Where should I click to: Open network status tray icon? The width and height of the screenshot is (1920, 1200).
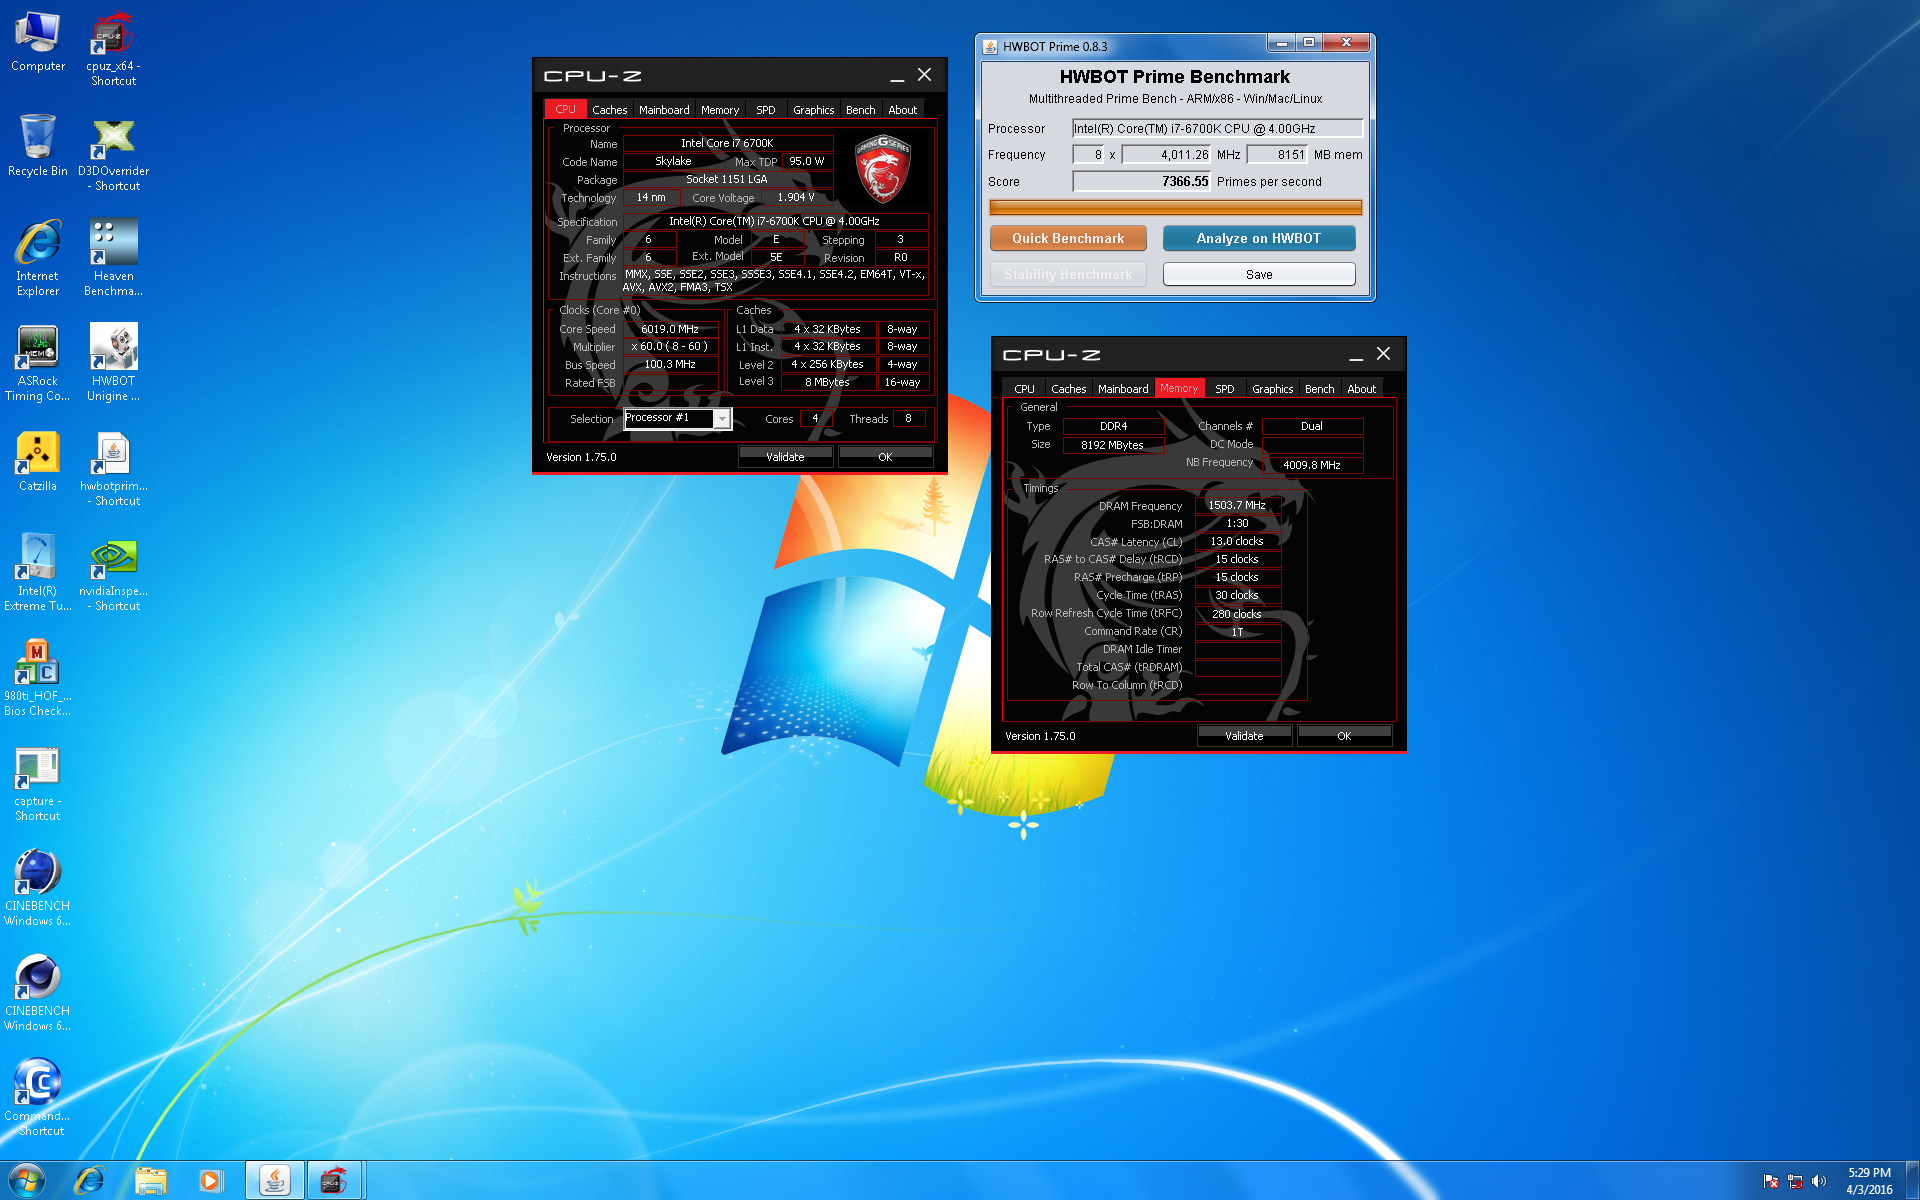click(x=1795, y=1181)
